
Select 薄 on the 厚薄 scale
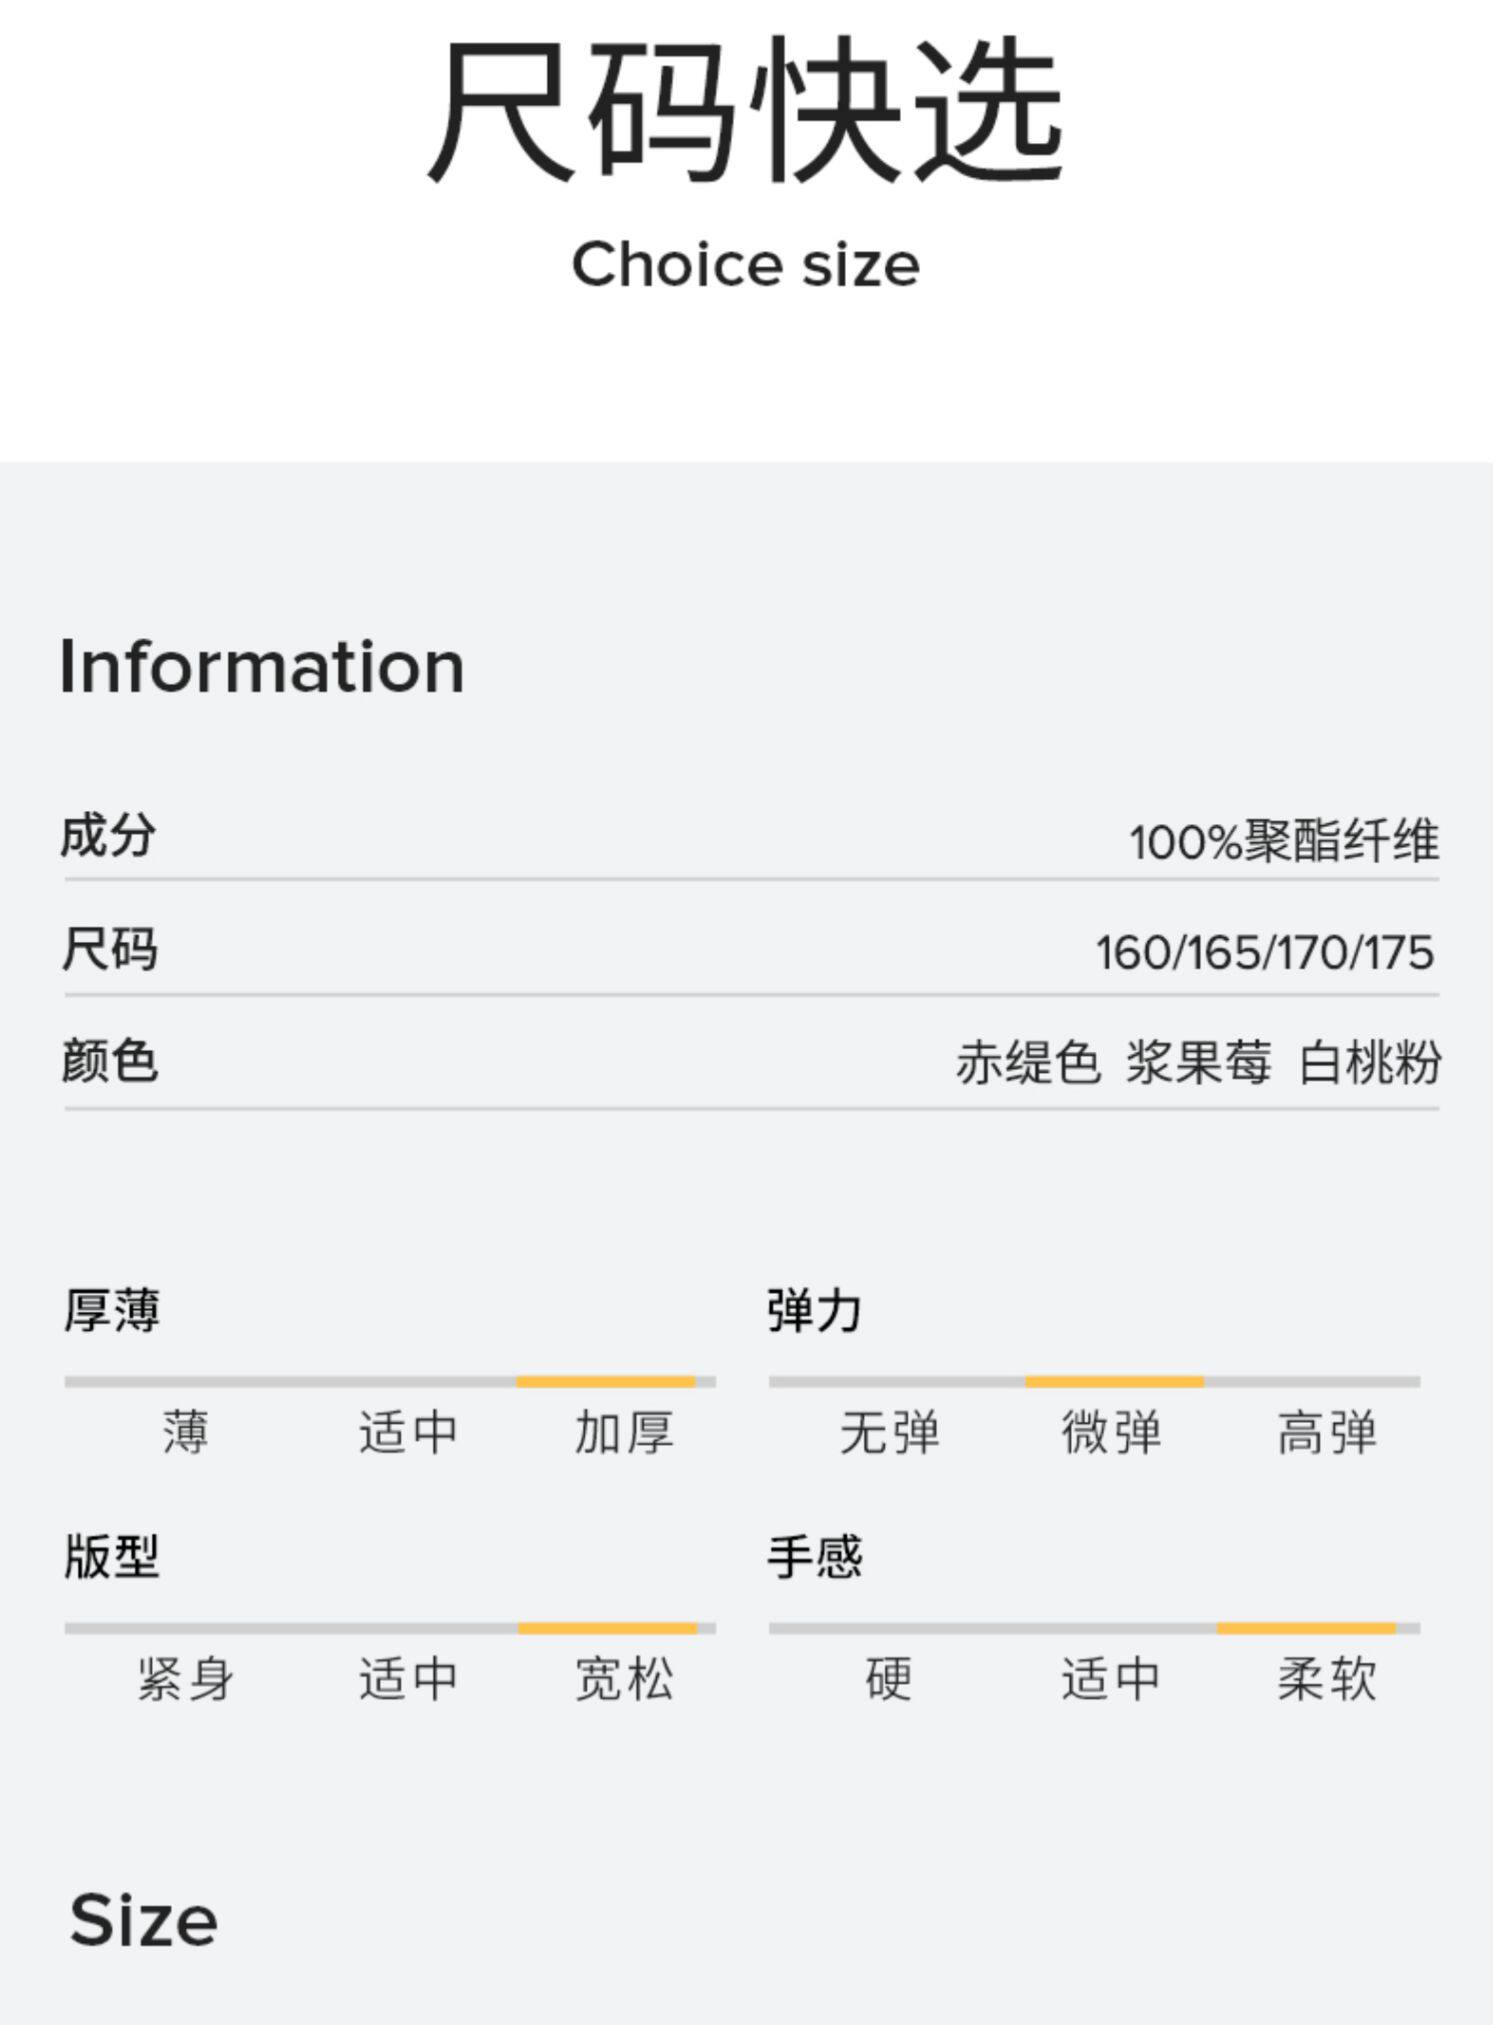185,1432
